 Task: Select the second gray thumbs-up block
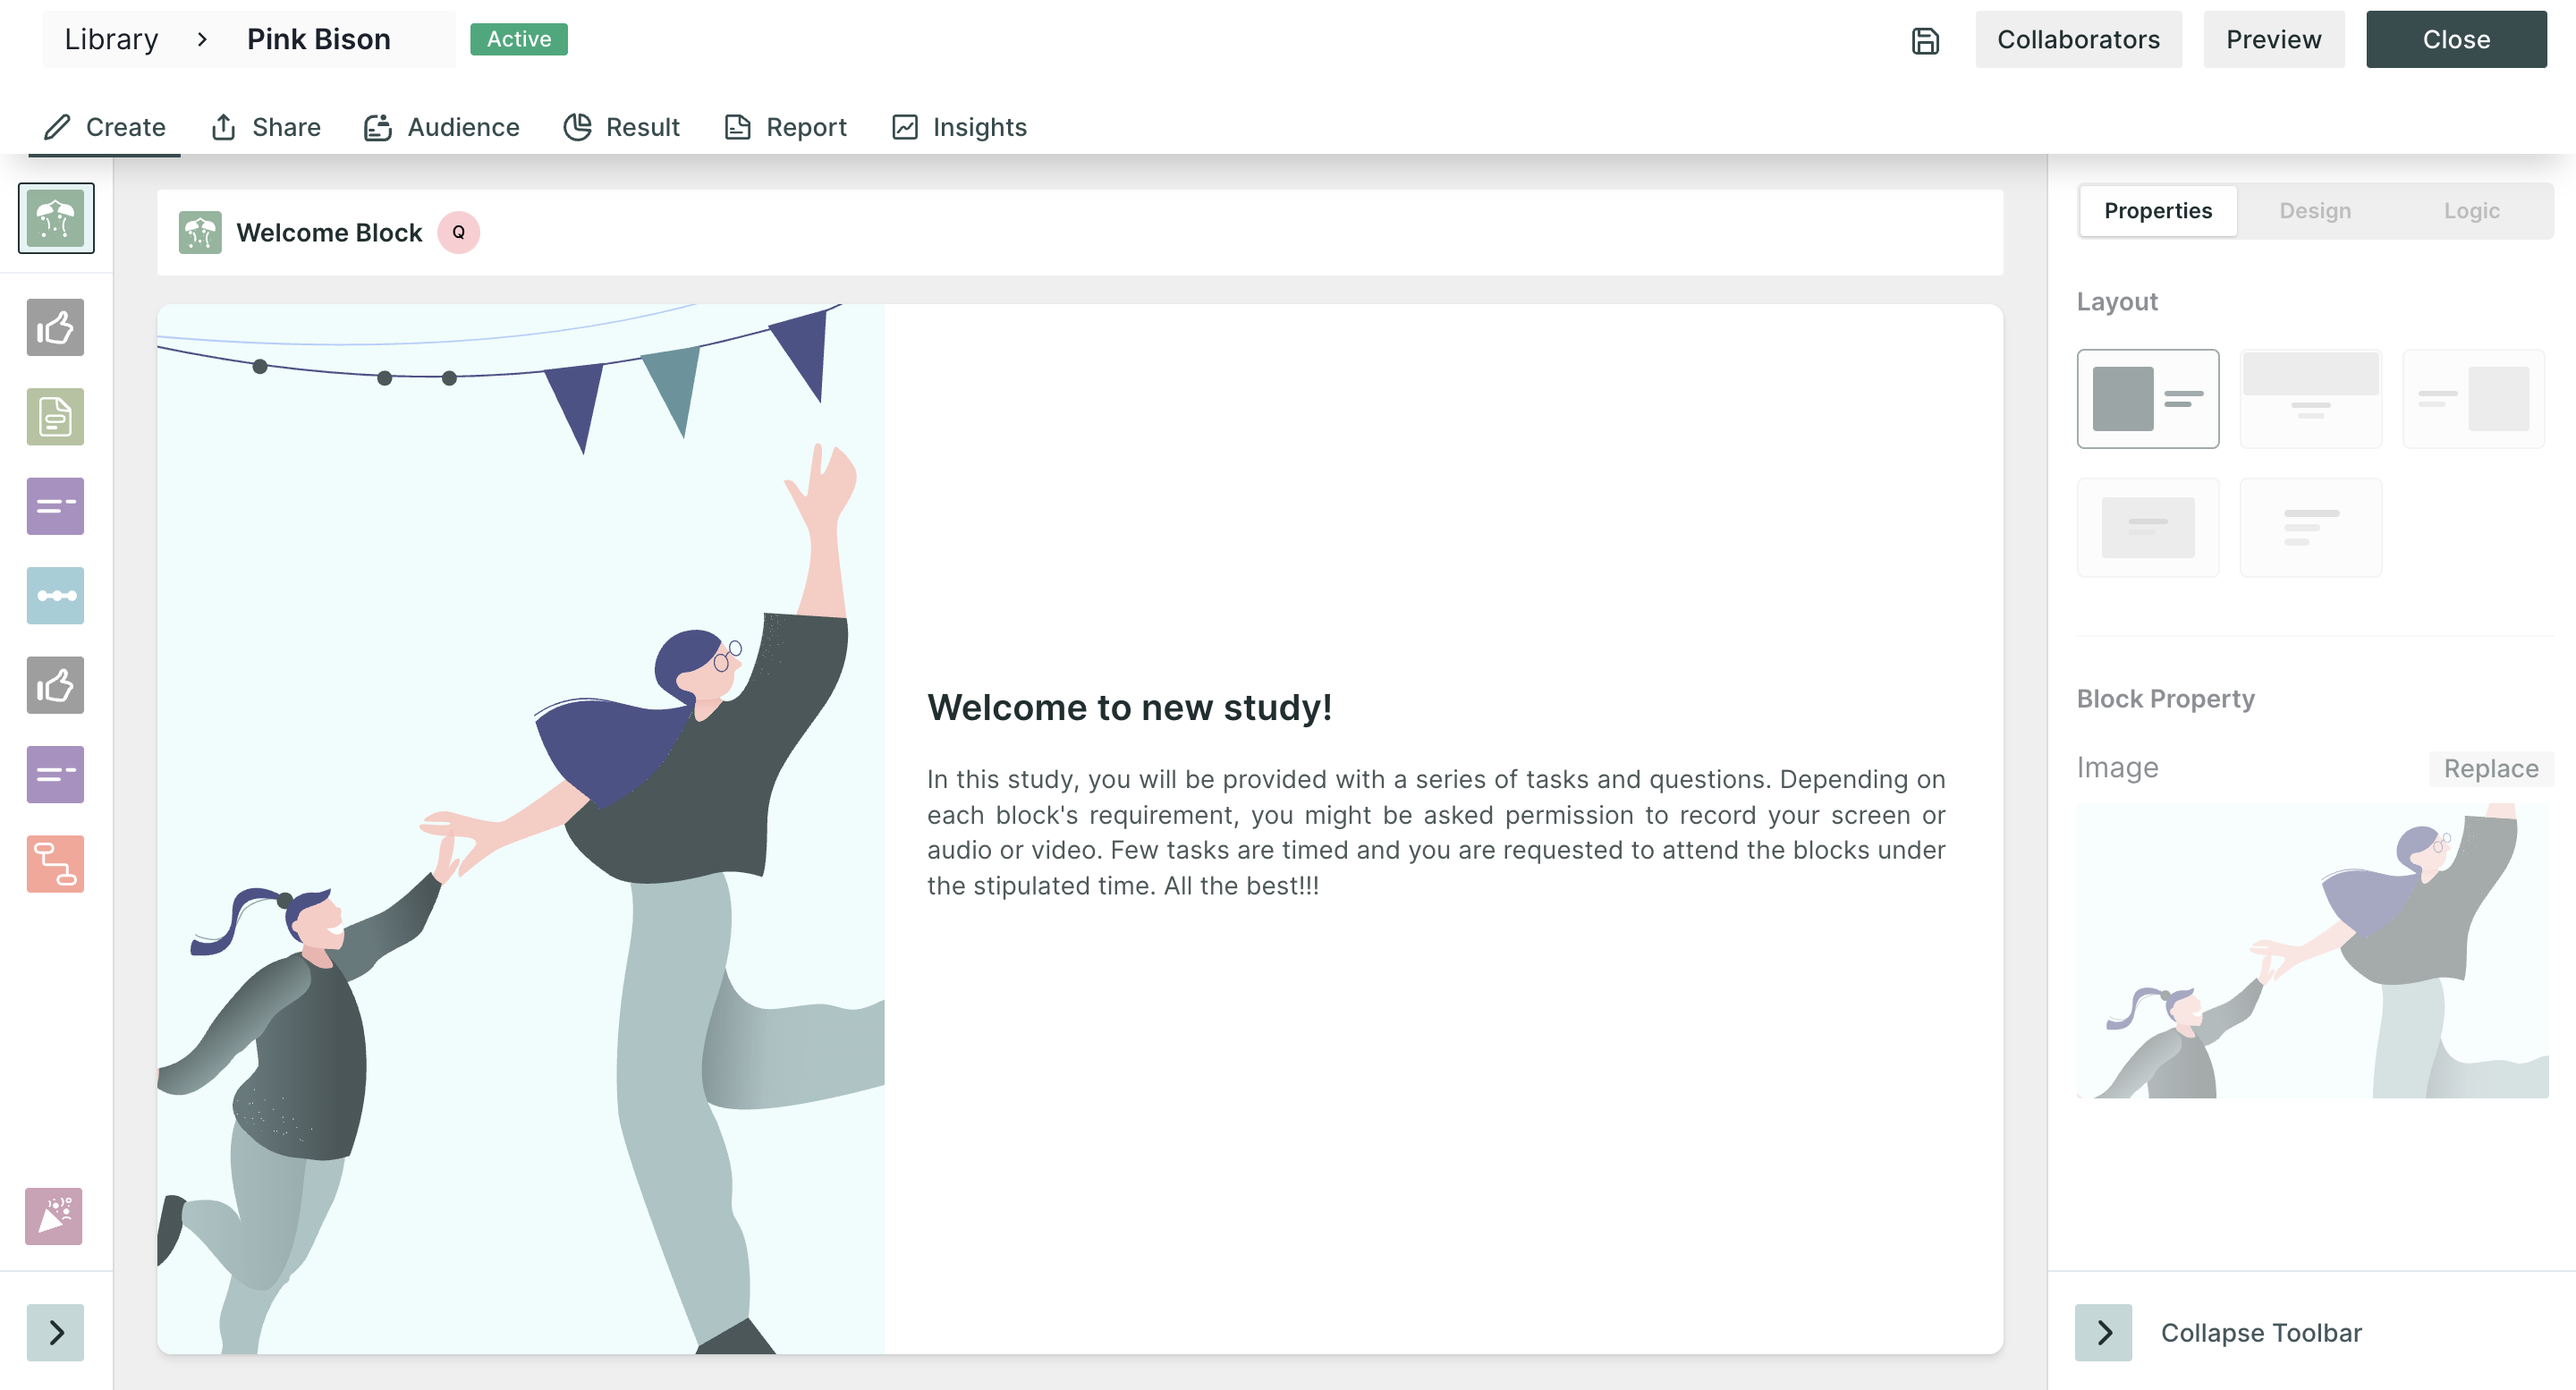pyautogui.click(x=55, y=685)
